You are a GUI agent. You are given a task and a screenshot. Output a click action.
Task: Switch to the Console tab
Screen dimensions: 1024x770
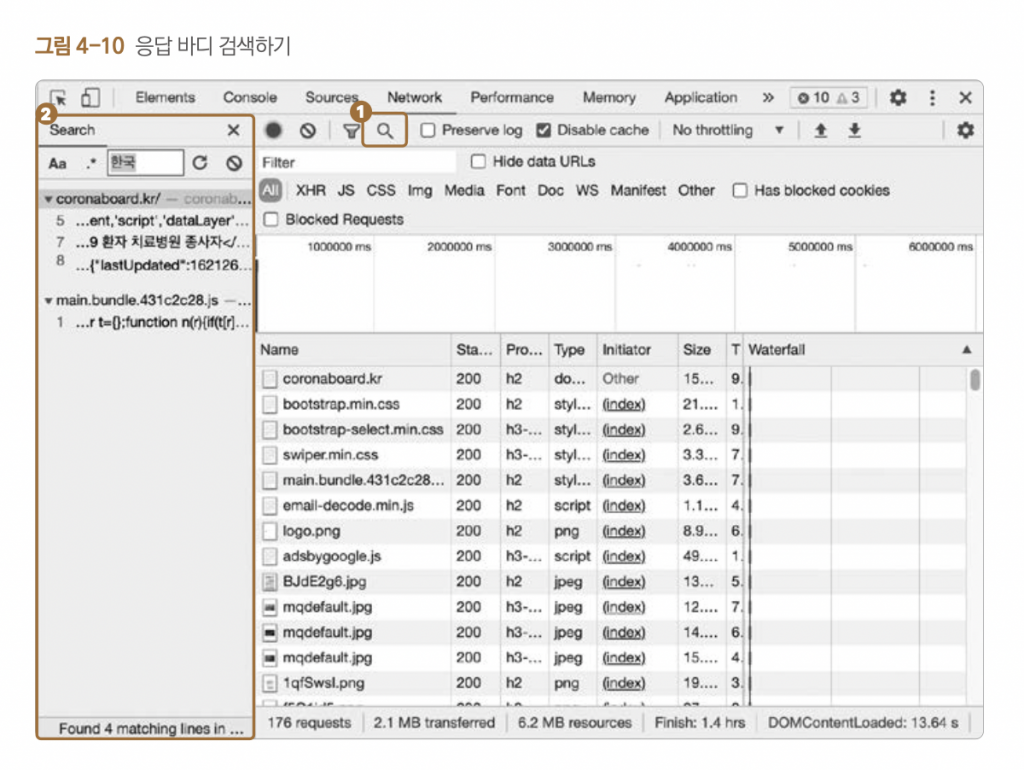tap(250, 98)
